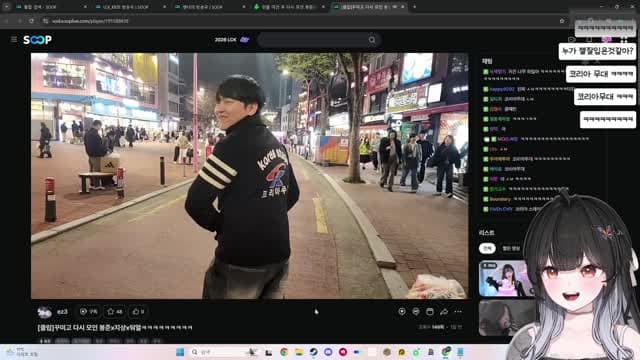Click the magnifier icon in SOOP search
Image resolution: width=640 pixels, height=360 pixels.
[372, 40]
